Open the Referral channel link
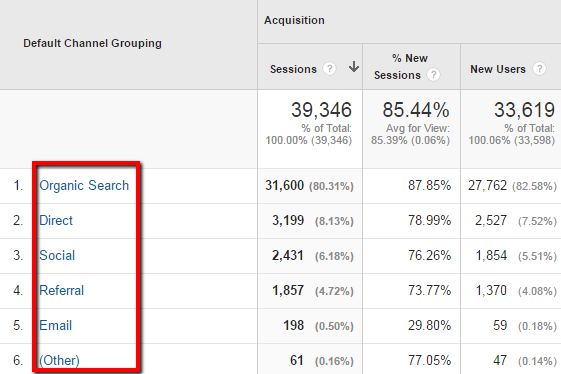The image size is (561, 374). [x=62, y=290]
